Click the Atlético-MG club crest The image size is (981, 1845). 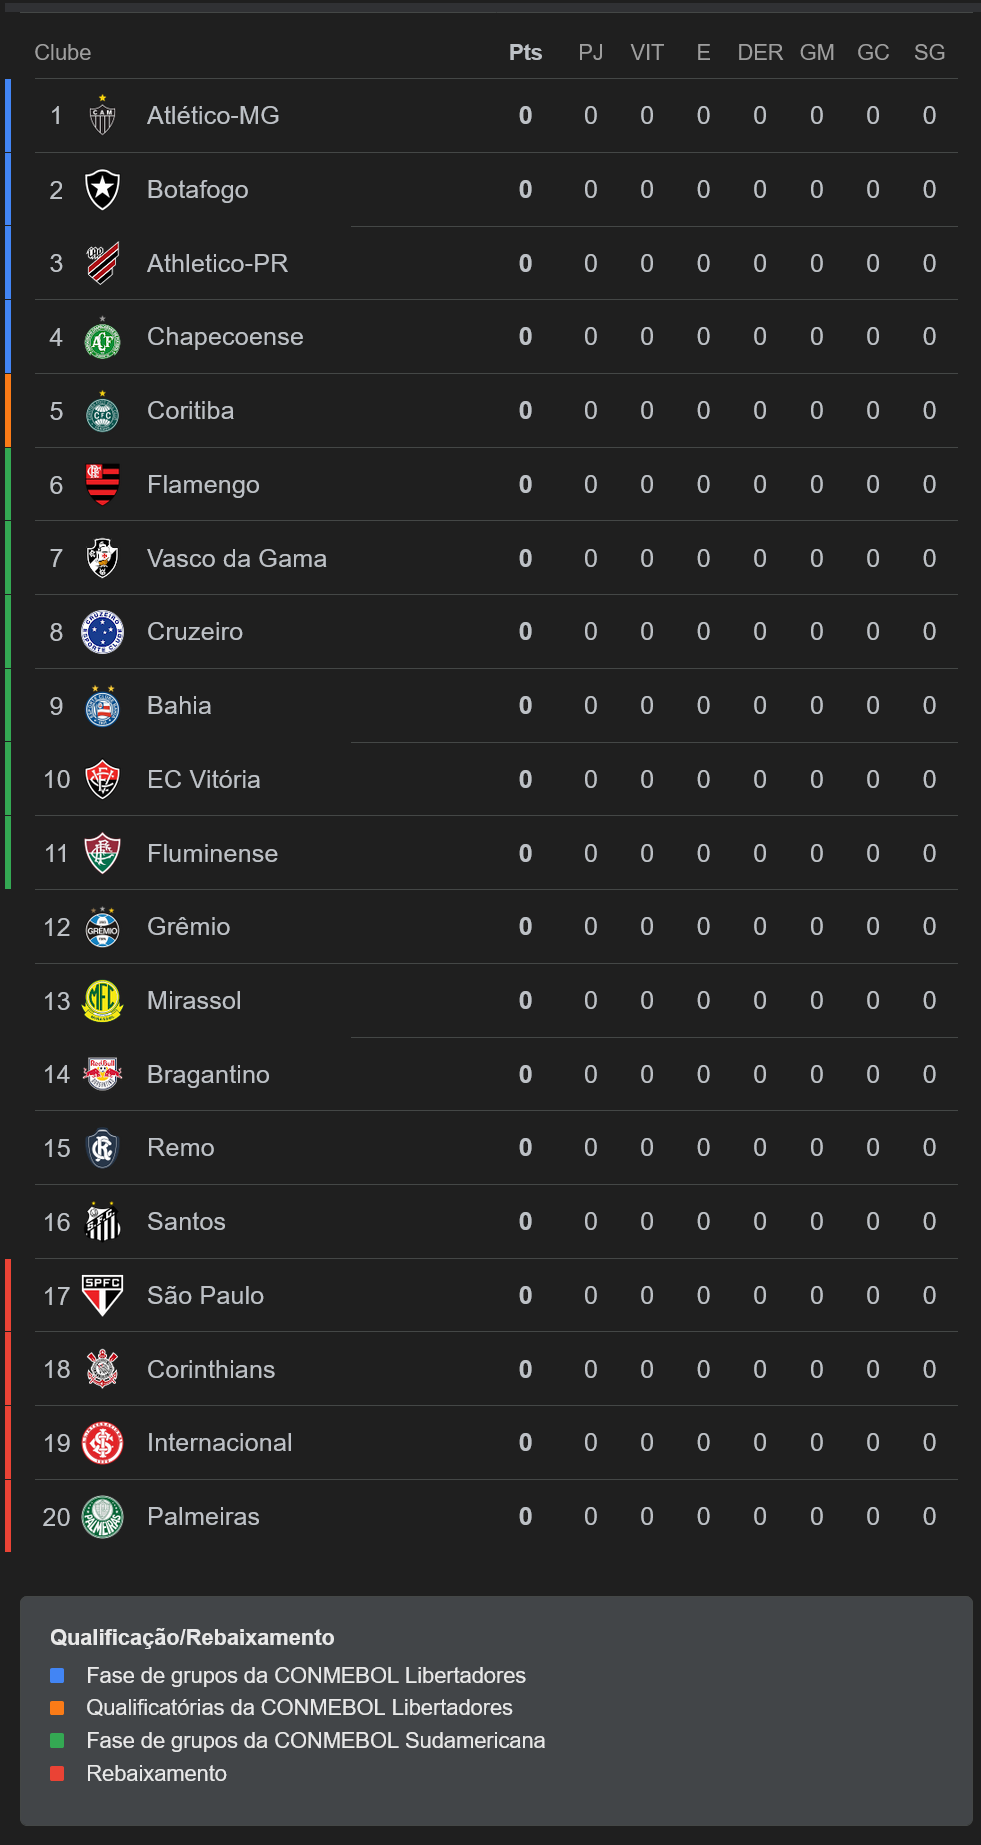102,116
